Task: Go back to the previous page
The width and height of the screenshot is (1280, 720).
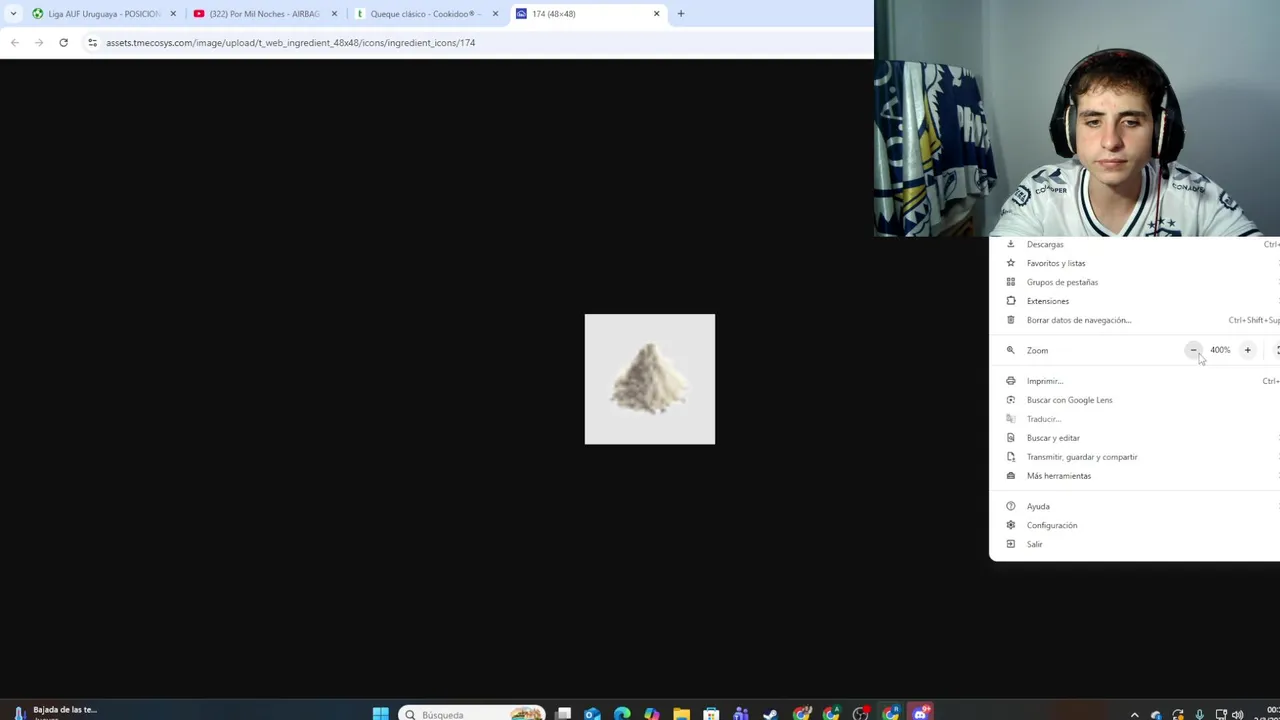Action: tap(15, 42)
